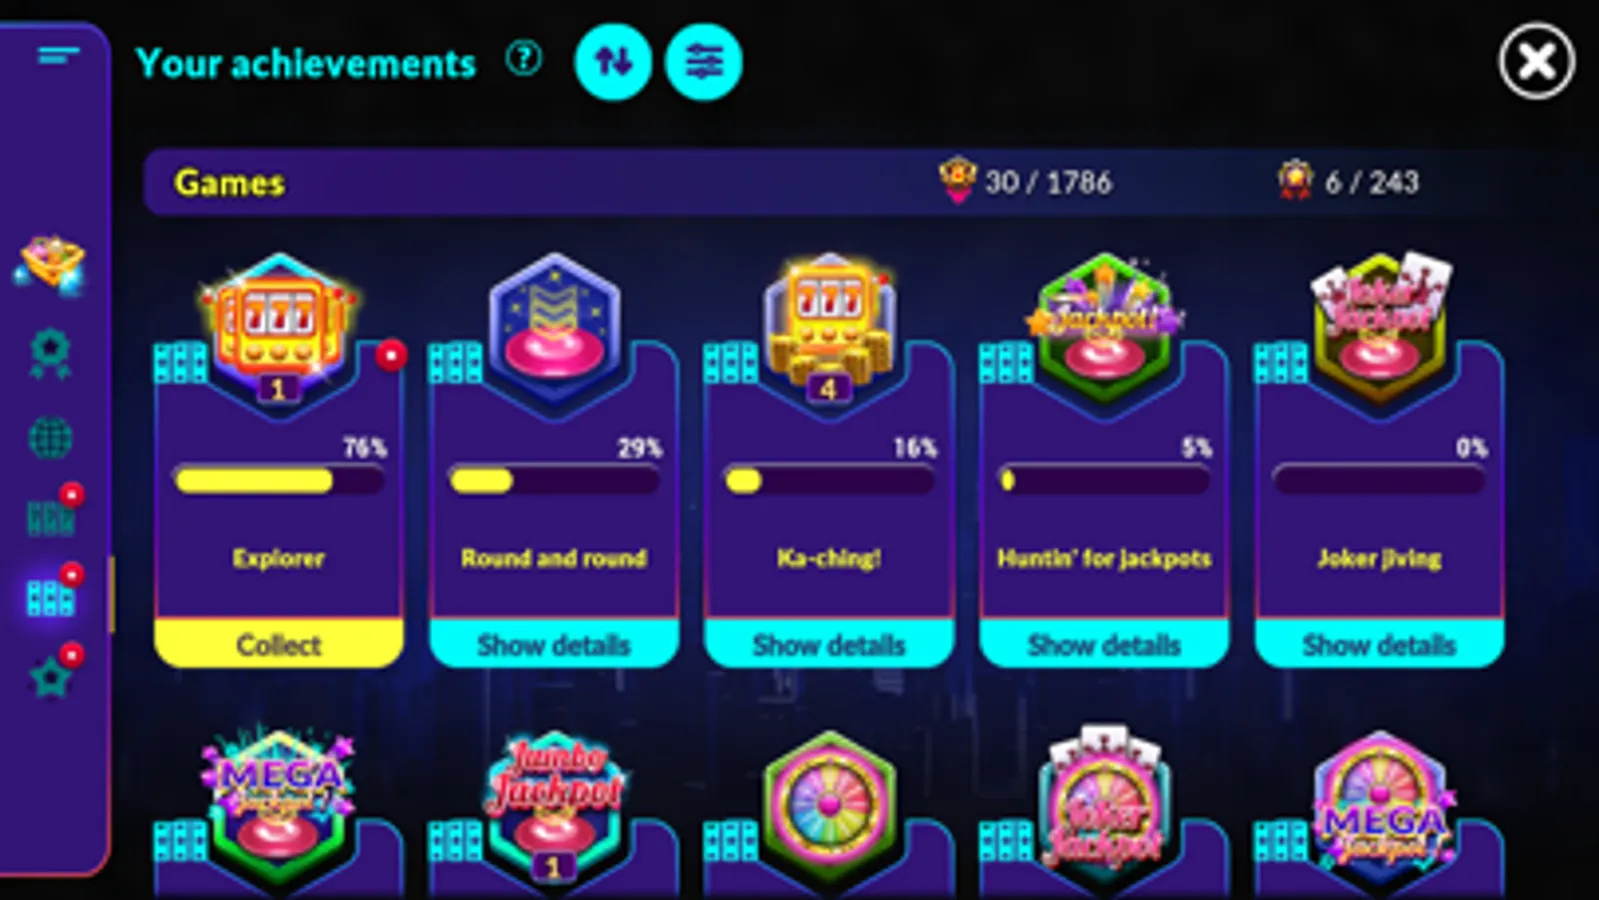This screenshot has height=900, width=1599.
Task: Open the filter sliders button
Action: coord(704,62)
